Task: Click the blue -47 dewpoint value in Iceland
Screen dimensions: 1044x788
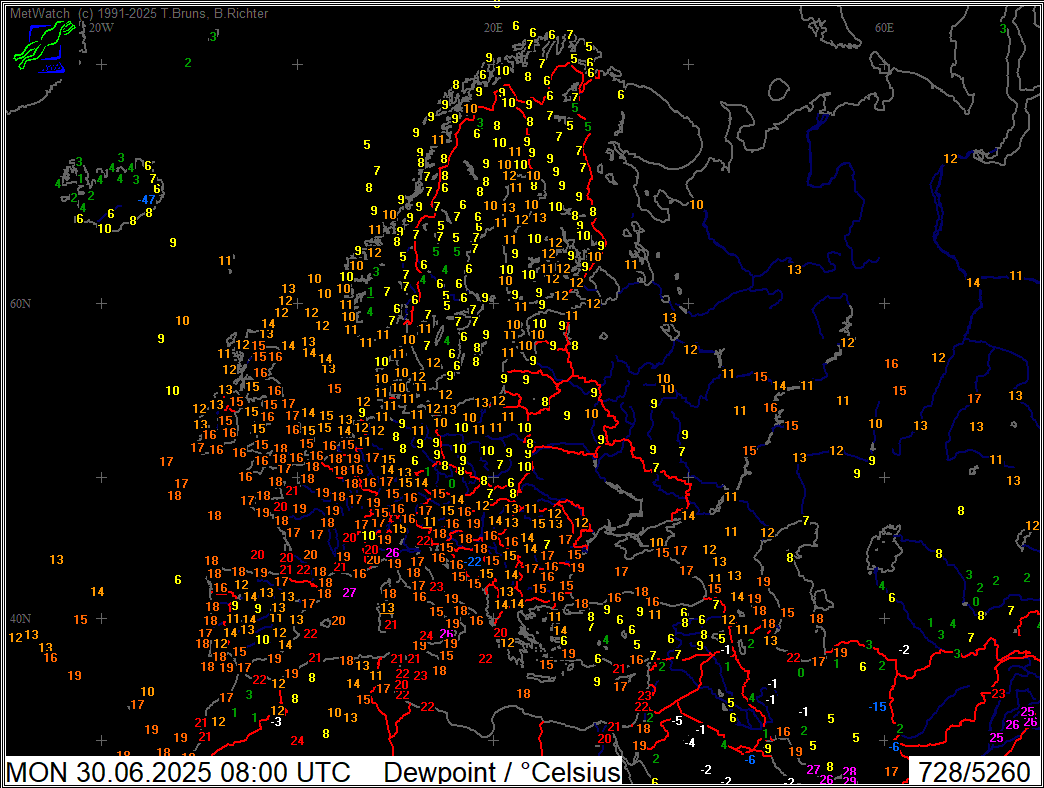Action: tap(146, 200)
